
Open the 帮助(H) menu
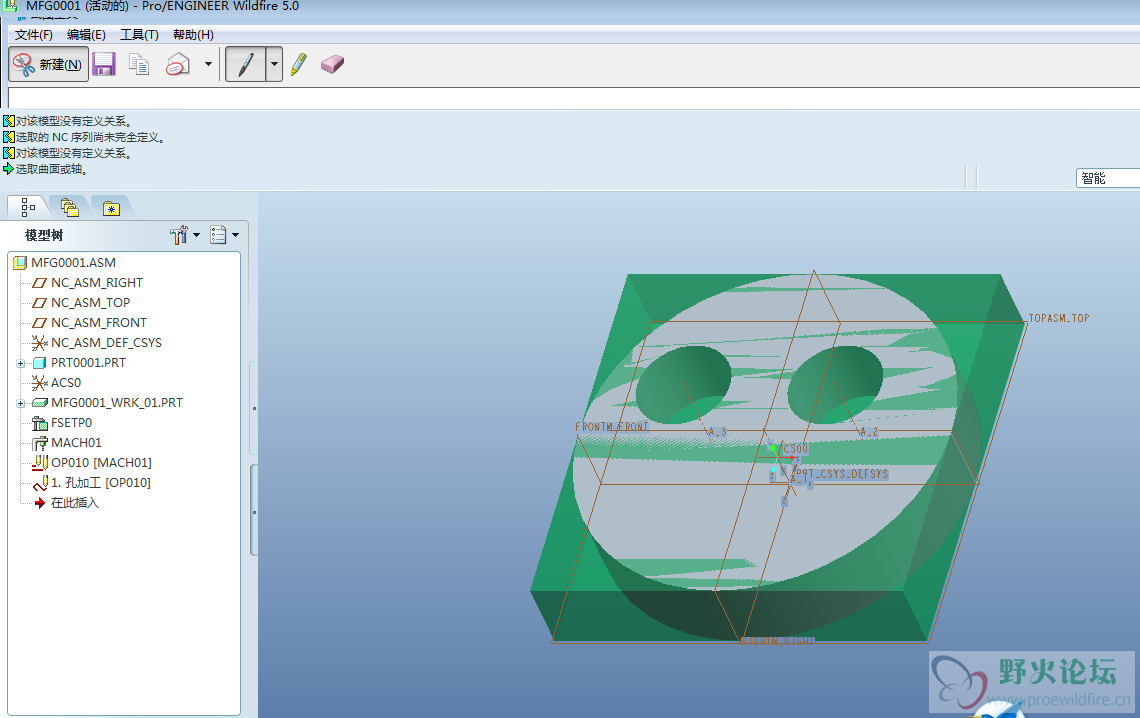[193, 35]
